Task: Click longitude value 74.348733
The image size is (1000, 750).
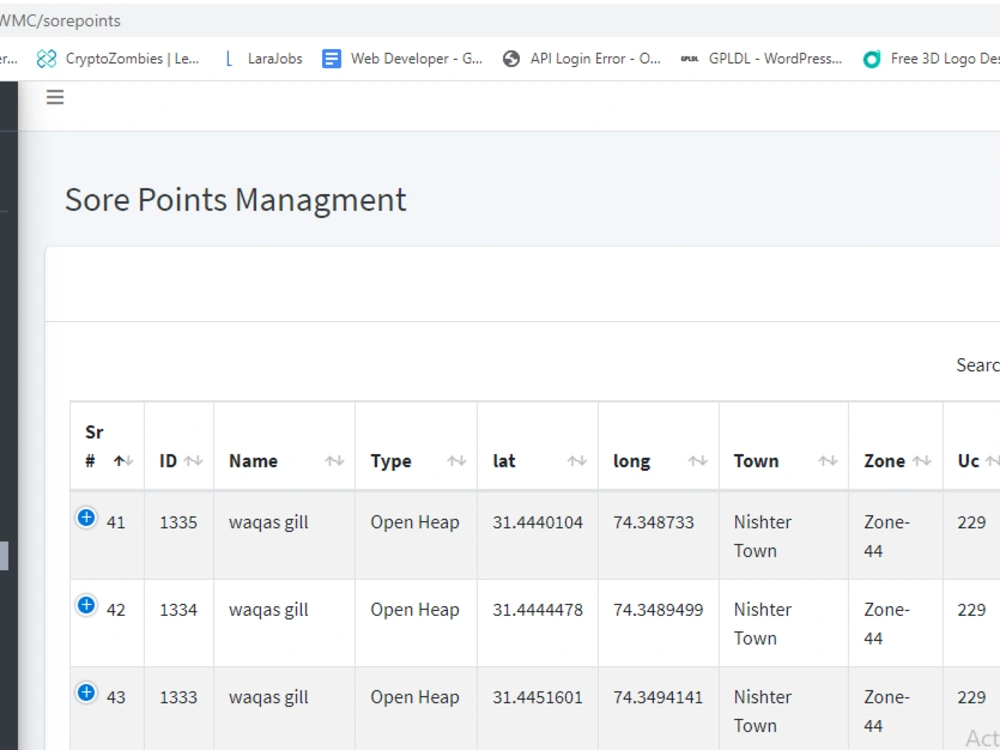Action: click(654, 522)
